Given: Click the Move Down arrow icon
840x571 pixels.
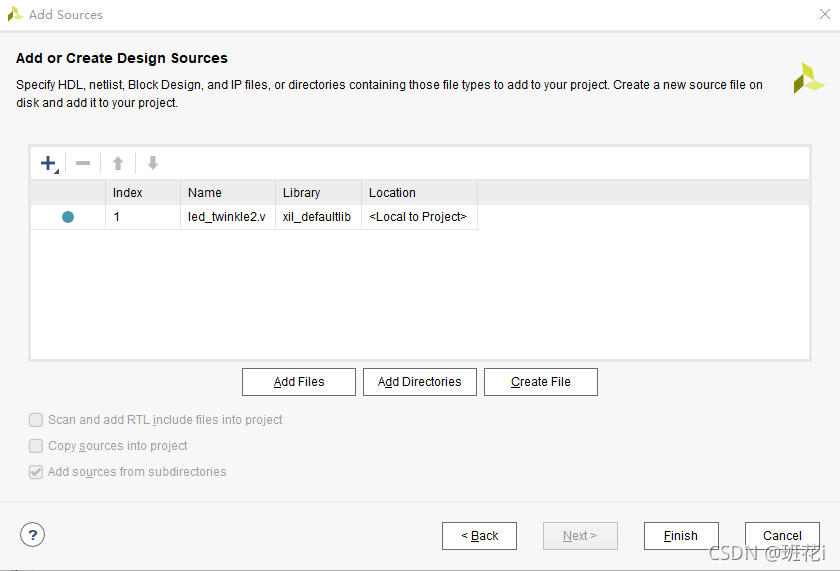Looking at the screenshot, I should pyautogui.click(x=153, y=163).
